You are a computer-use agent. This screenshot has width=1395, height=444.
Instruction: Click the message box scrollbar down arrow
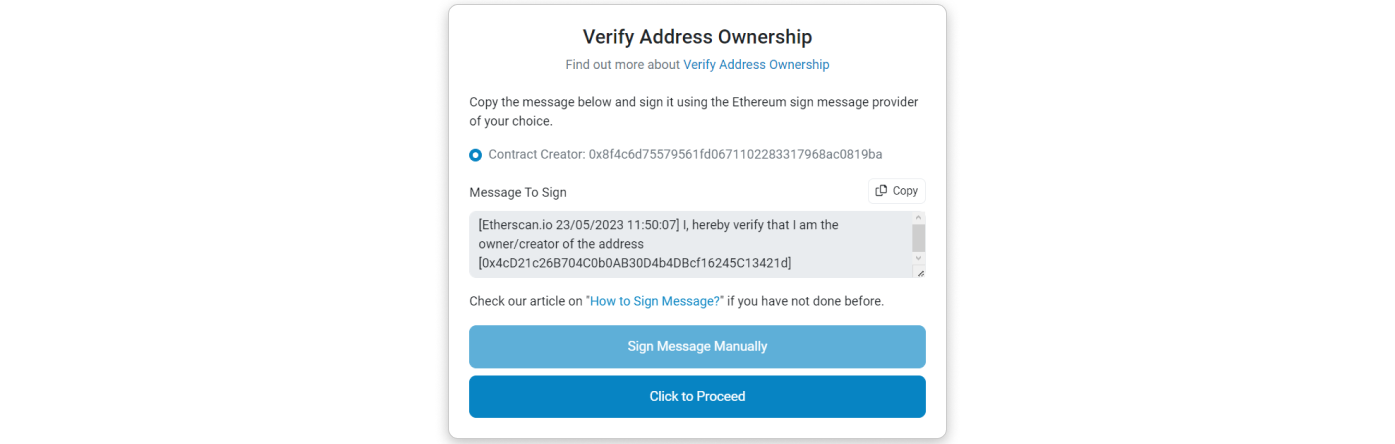click(918, 258)
